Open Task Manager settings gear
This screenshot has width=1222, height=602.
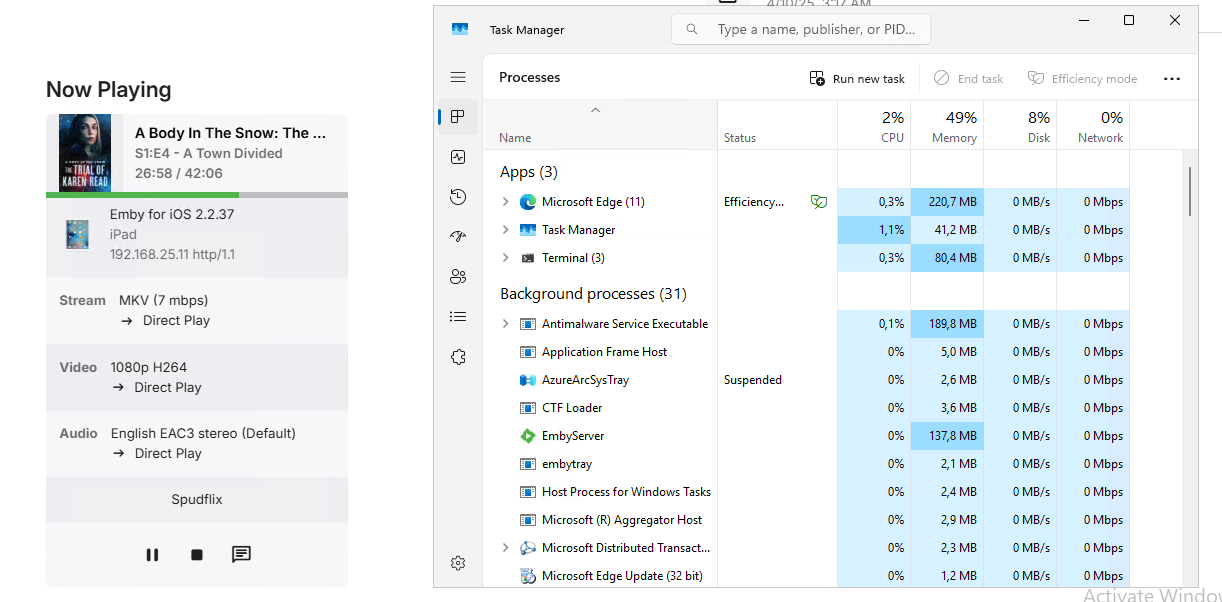pos(458,563)
